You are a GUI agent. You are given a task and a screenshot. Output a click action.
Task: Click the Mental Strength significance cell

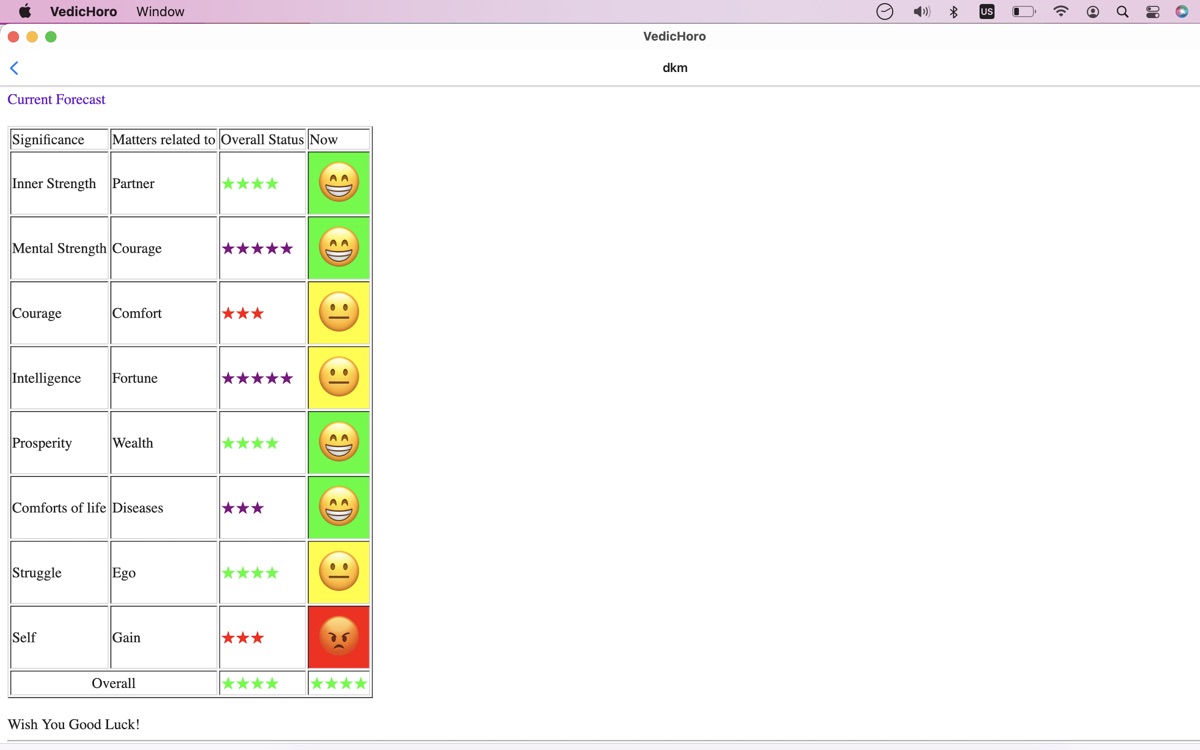point(59,248)
